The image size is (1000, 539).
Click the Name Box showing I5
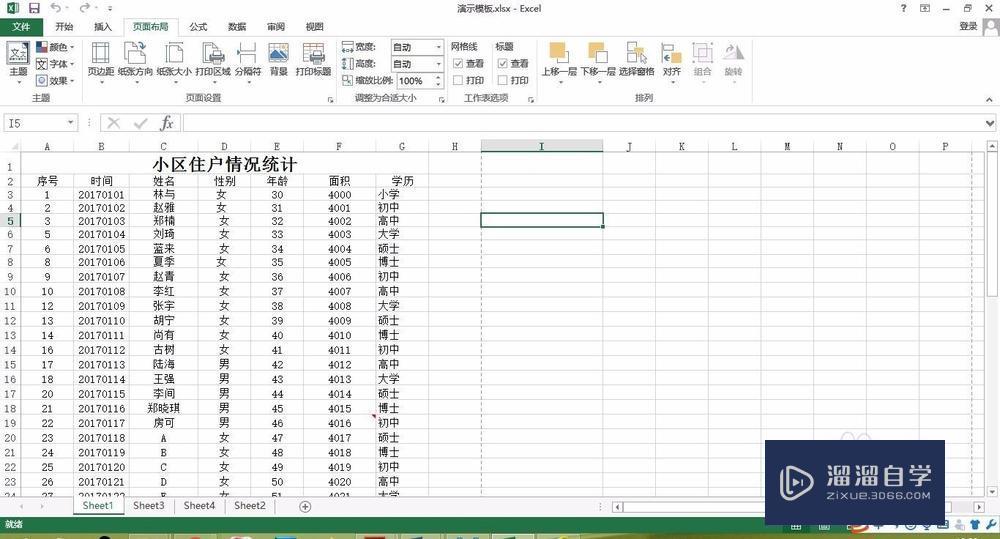[x=35, y=122]
